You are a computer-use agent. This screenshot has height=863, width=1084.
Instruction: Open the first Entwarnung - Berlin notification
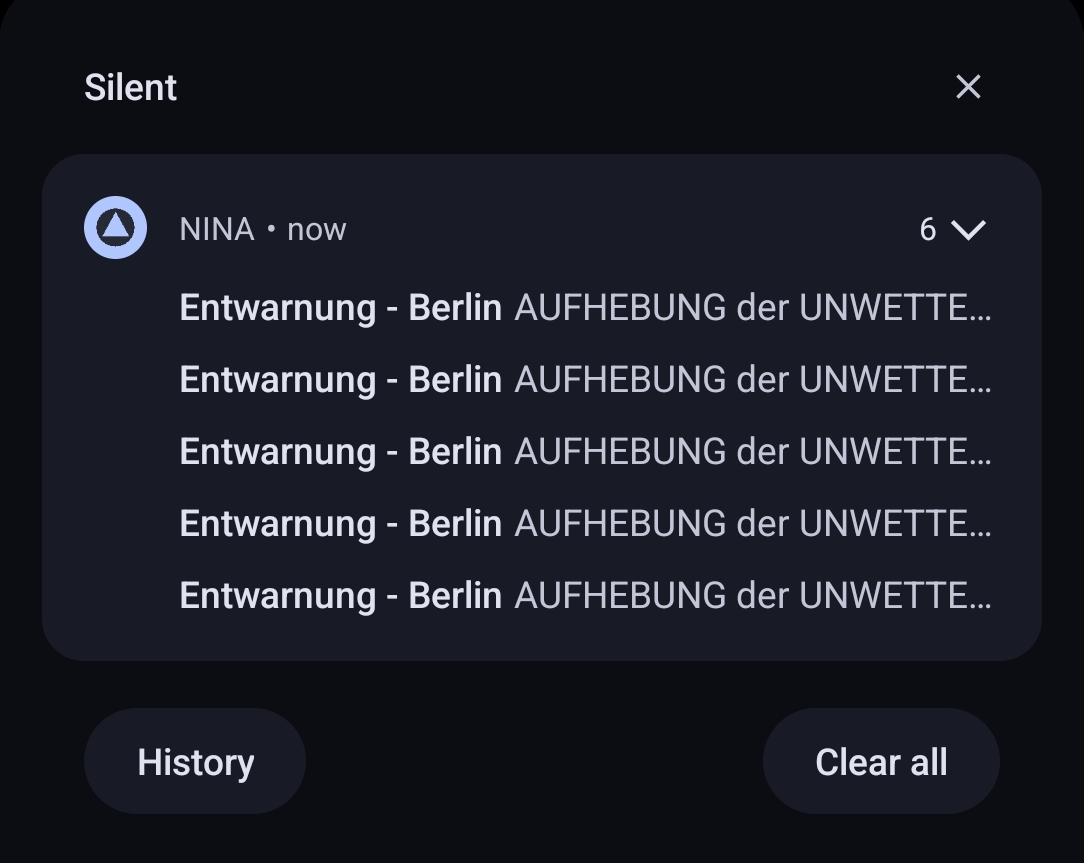pyautogui.click(x=340, y=308)
